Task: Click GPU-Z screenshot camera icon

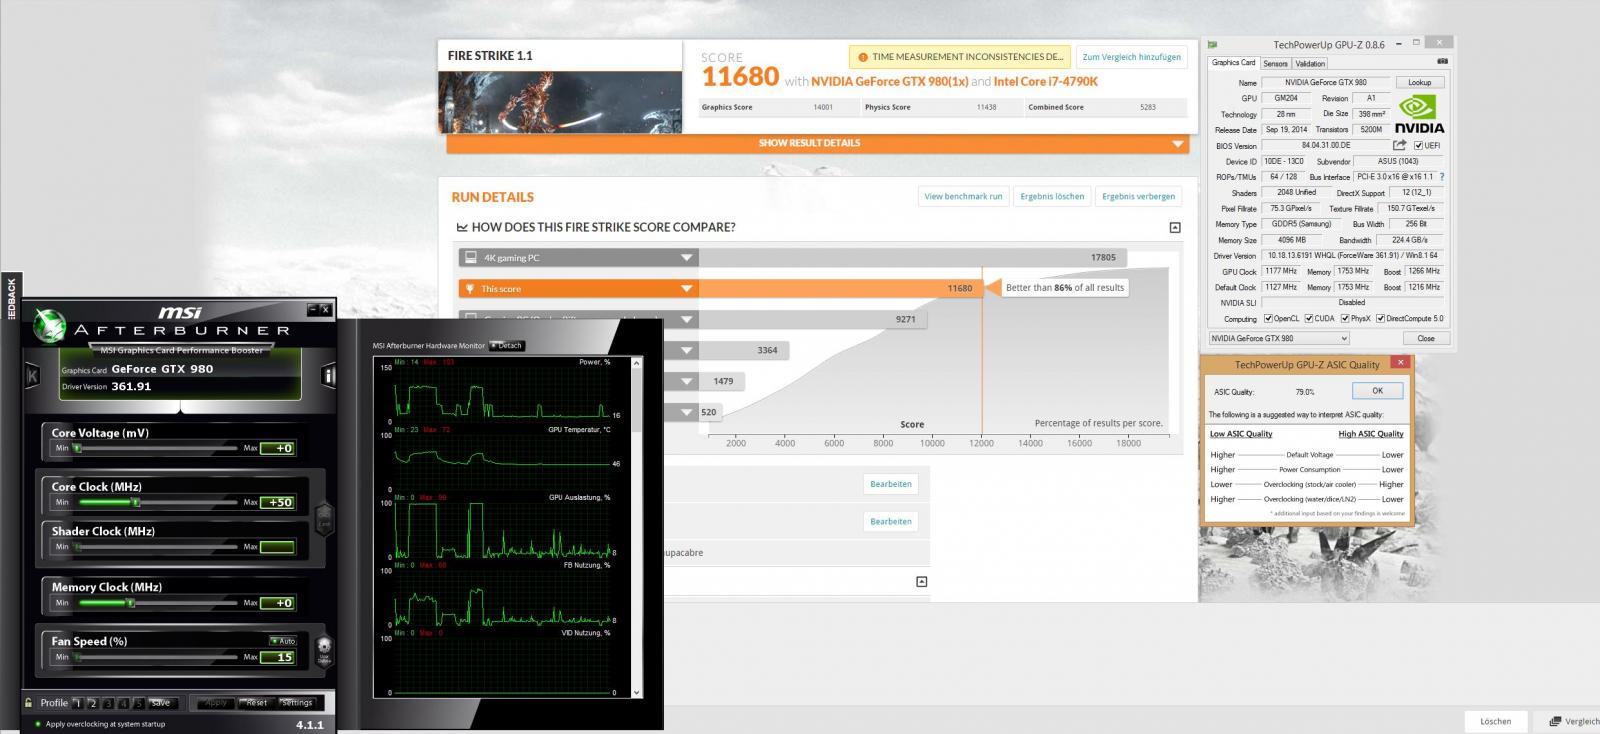Action: pos(1442,62)
